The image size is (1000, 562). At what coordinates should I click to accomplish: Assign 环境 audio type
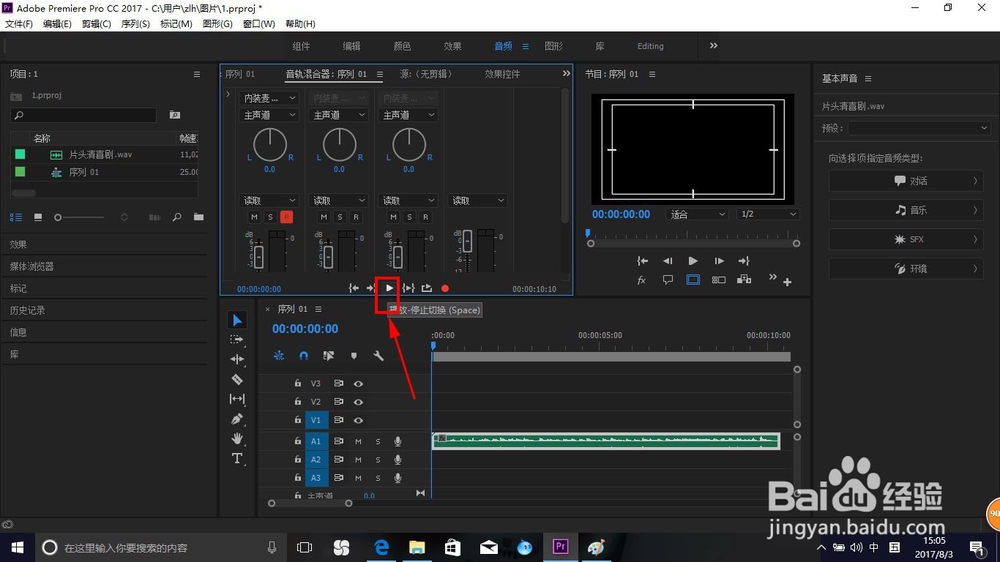click(x=906, y=269)
